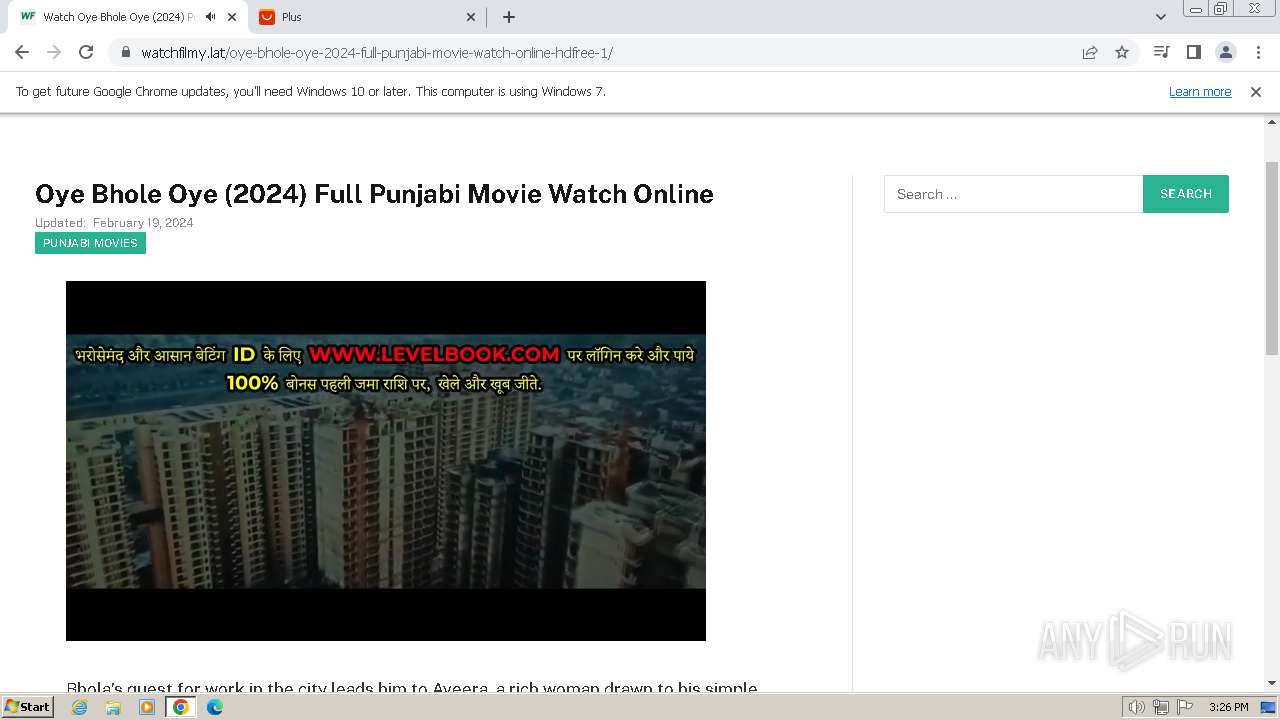Expand the tab search dropdown
The width and height of the screenshot is (1280, 720).
[x=1160, y=17]
